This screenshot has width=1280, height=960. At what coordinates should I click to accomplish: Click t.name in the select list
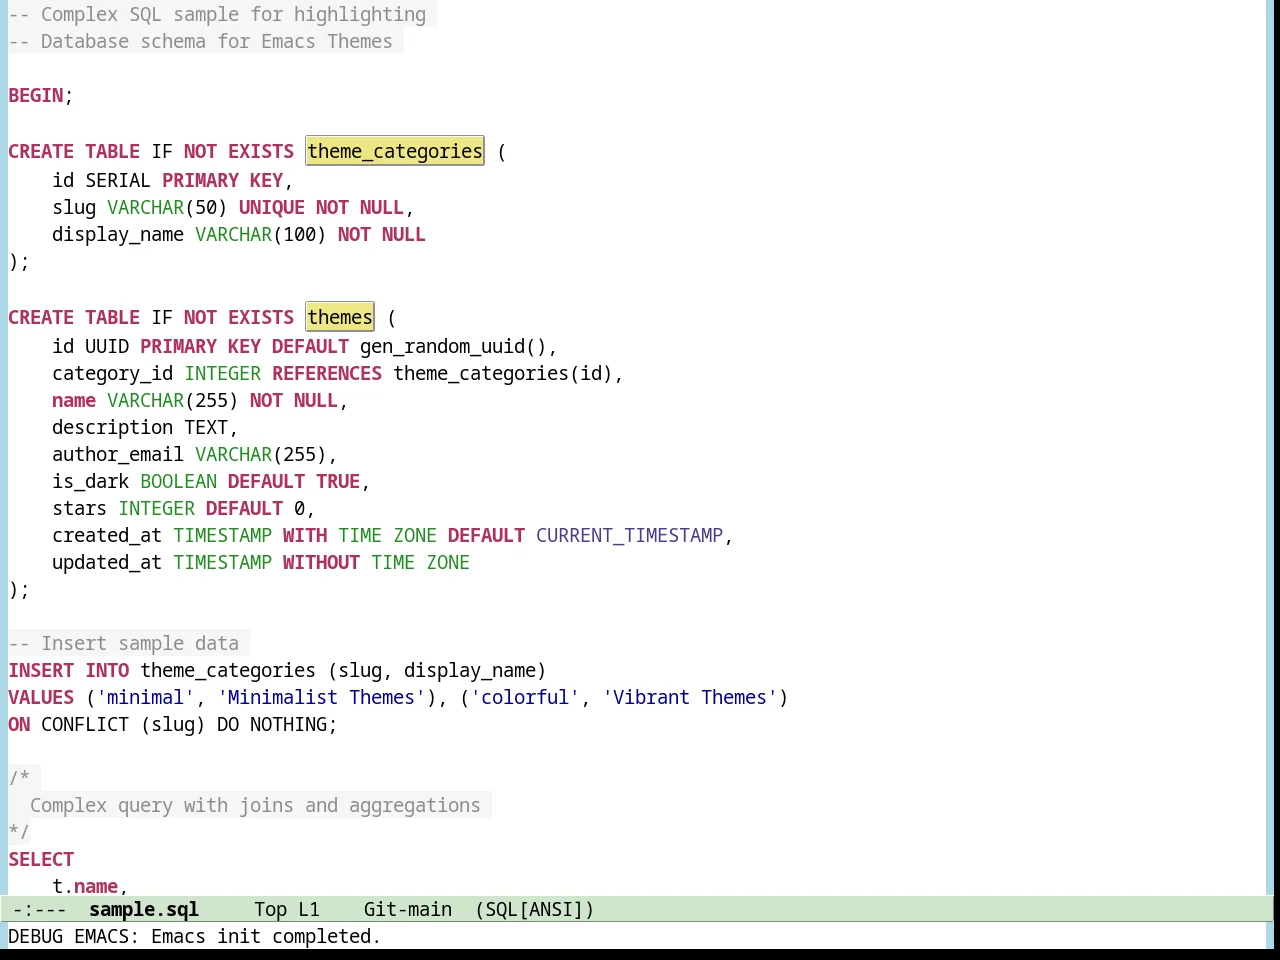[x=85, y=886]
